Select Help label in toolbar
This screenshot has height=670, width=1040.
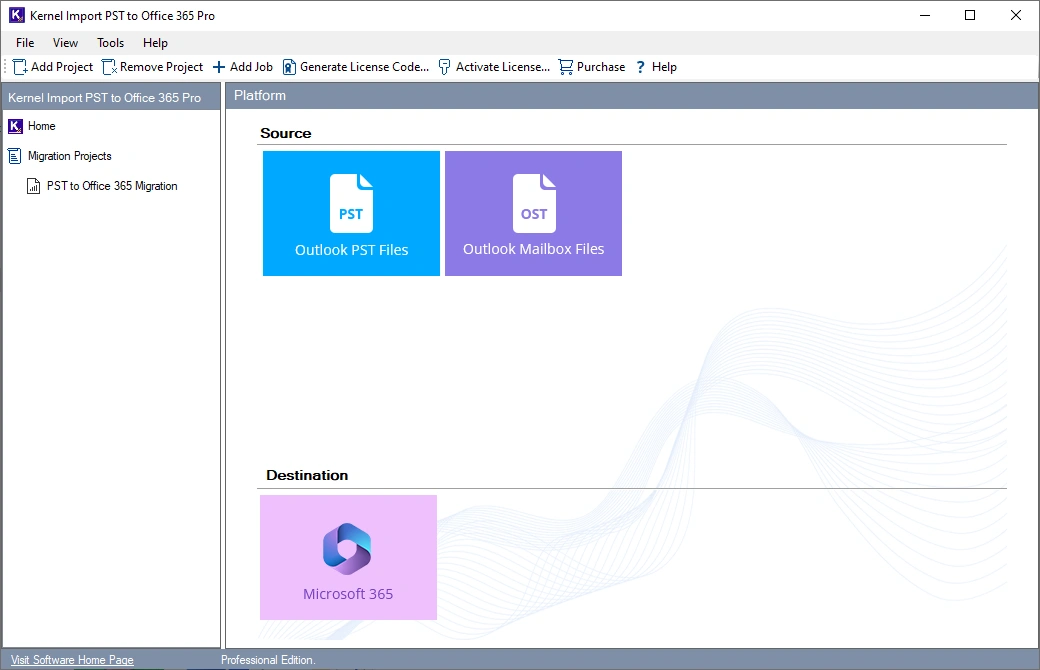664,67
